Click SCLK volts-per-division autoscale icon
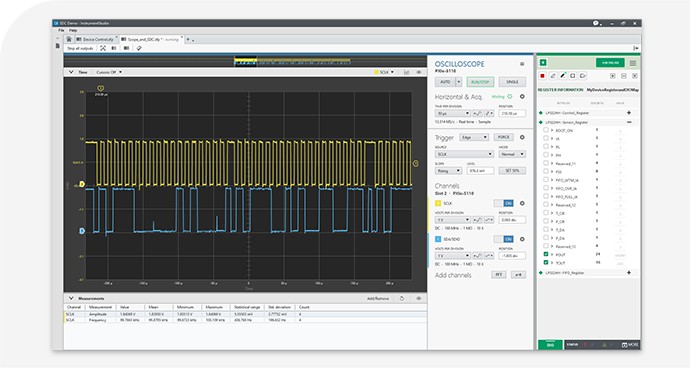Image resolution: width=690 pixels, height=368 pixels. [x=477, y=220]
